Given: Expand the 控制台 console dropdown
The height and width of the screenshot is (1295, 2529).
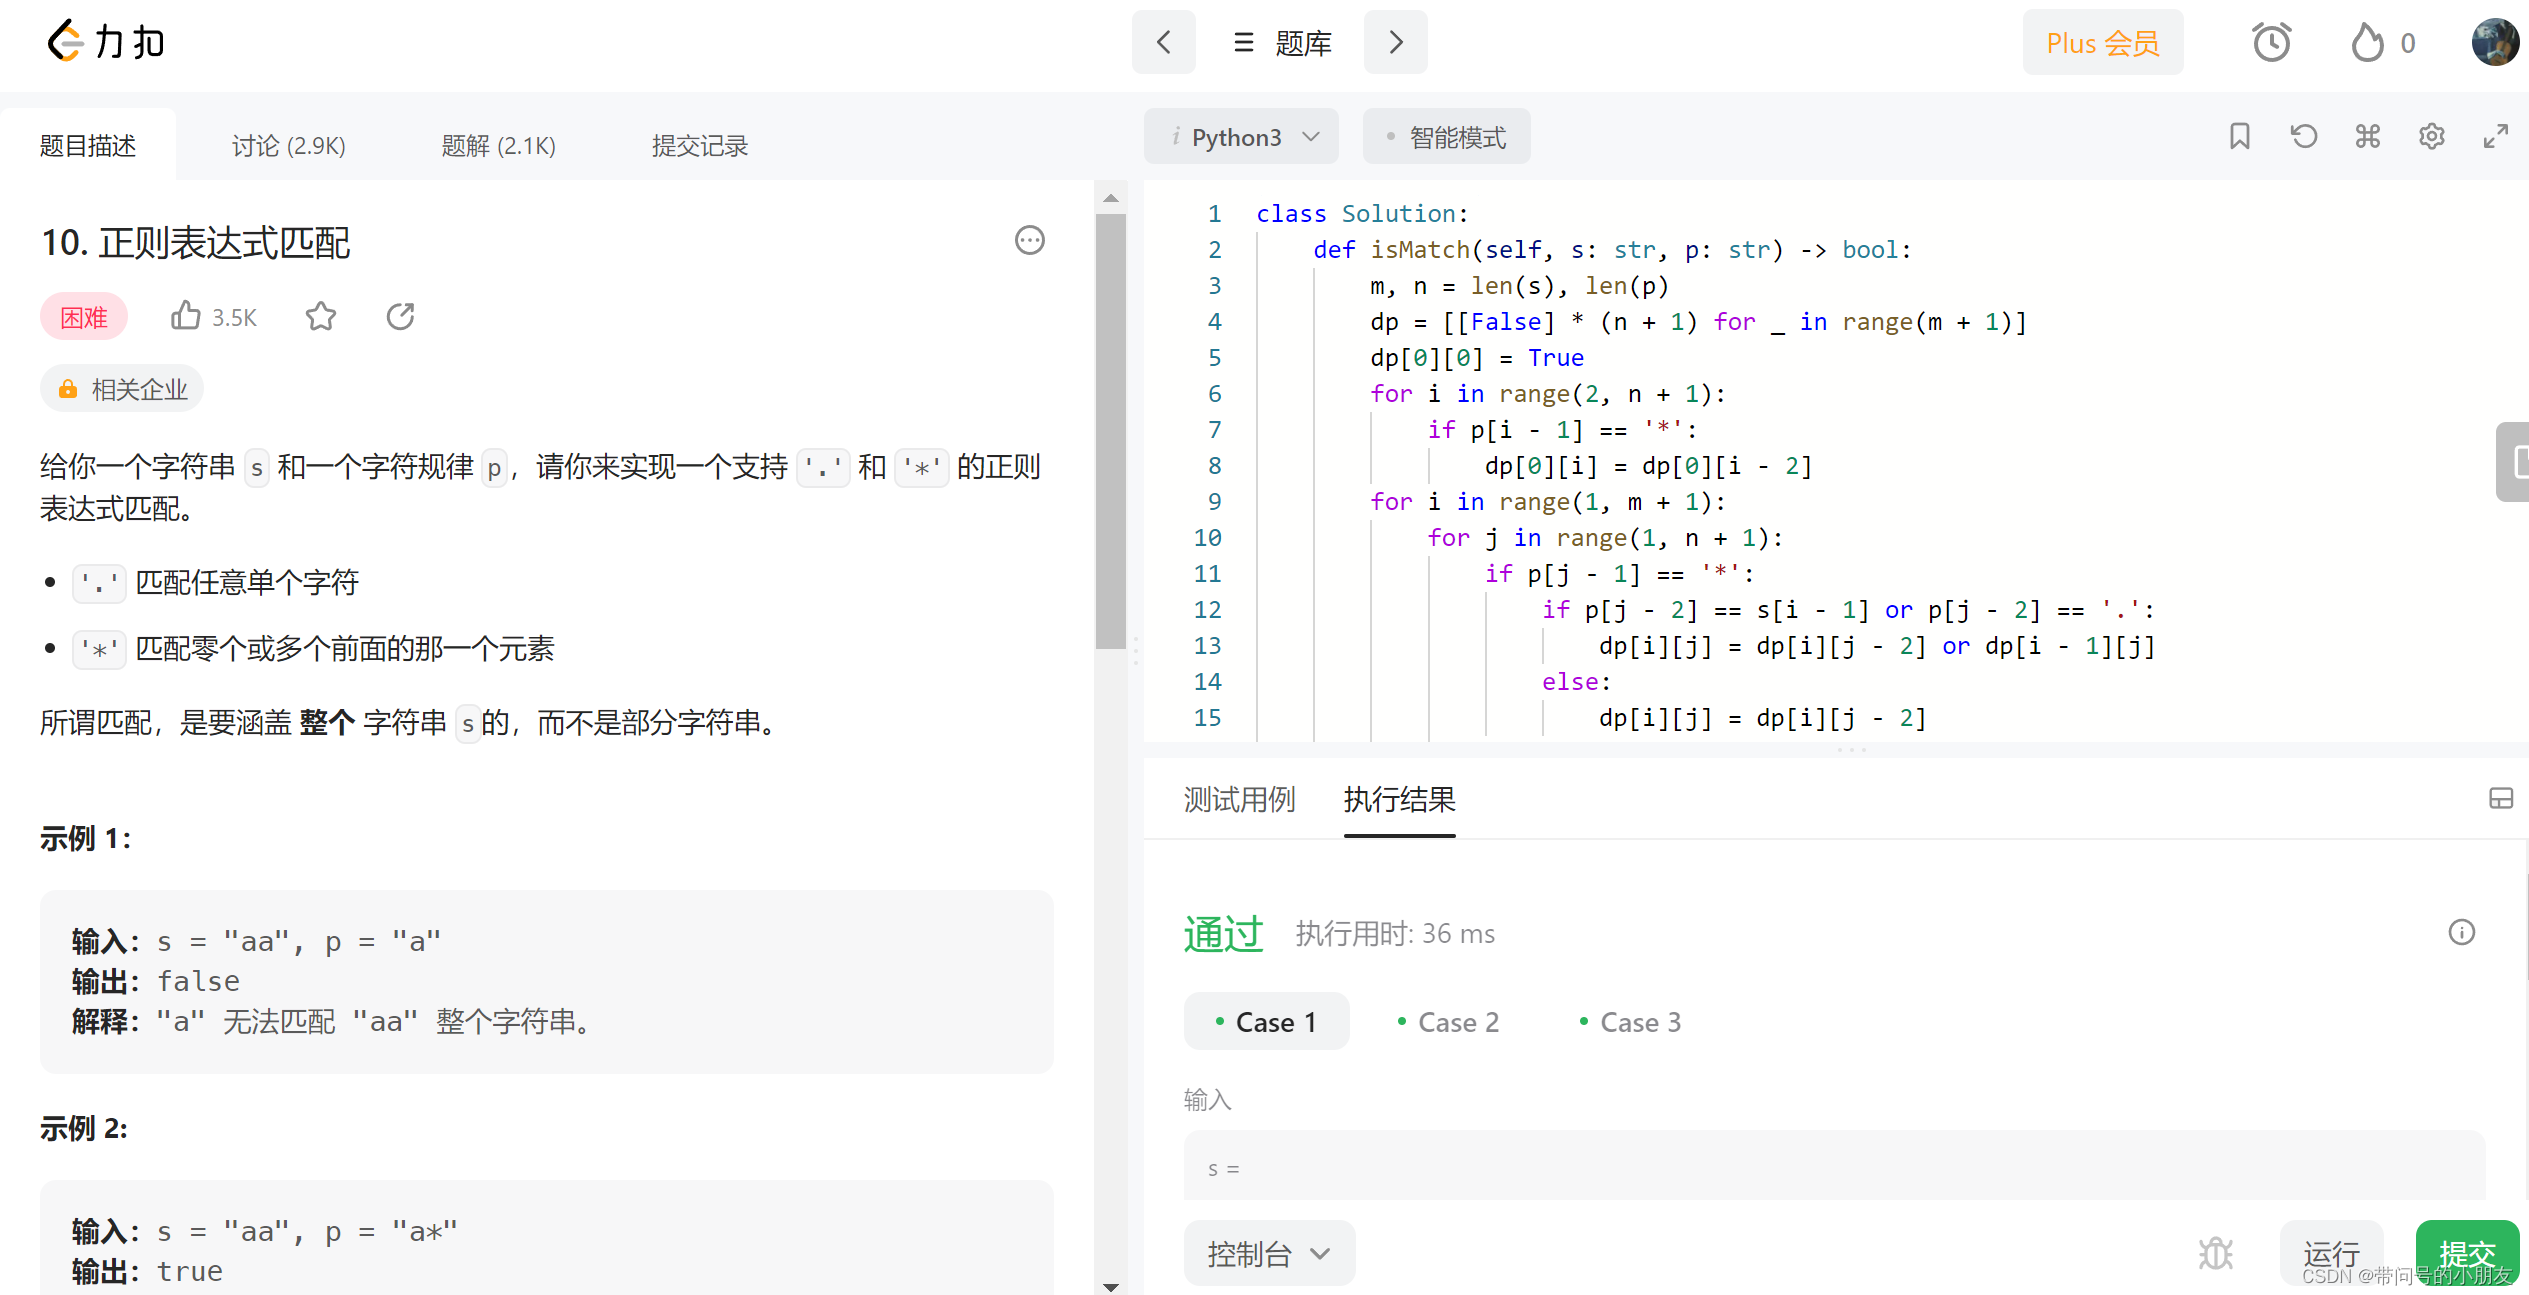Looking at the screenshot, I should [1269, 1253].
